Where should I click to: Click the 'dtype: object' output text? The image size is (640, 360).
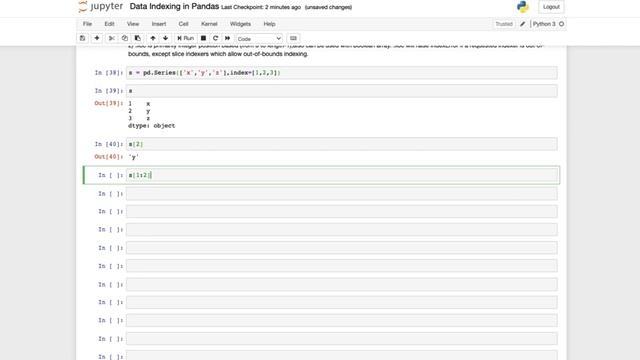[151, 126]
